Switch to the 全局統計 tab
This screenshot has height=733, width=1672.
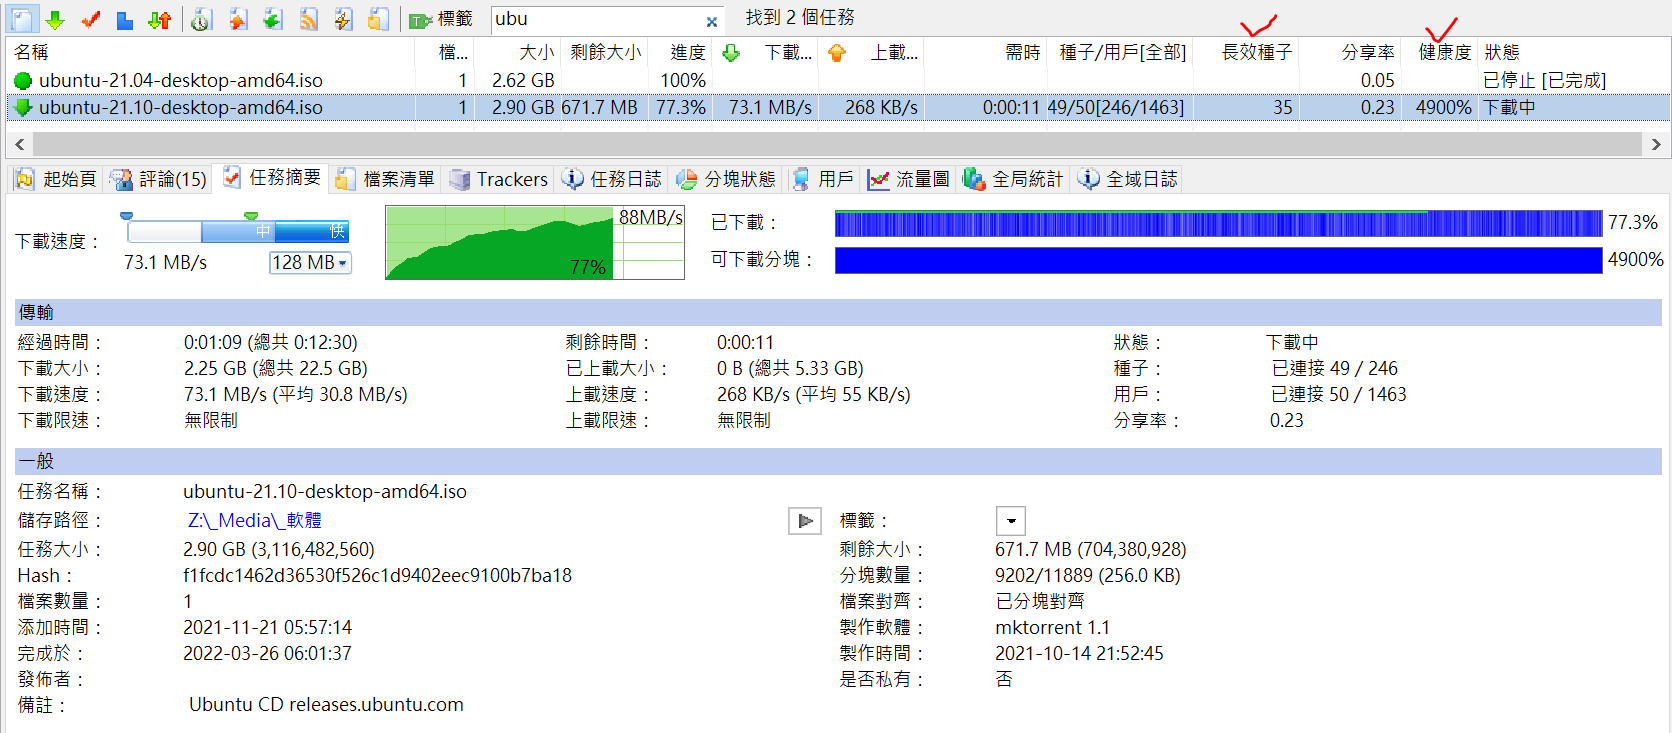1013,179
